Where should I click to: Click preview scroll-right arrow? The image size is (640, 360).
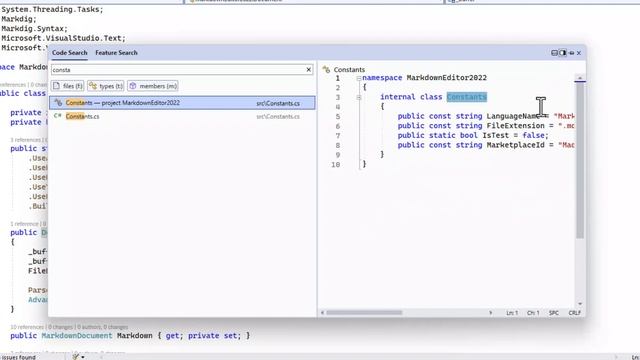pos(491,313)
